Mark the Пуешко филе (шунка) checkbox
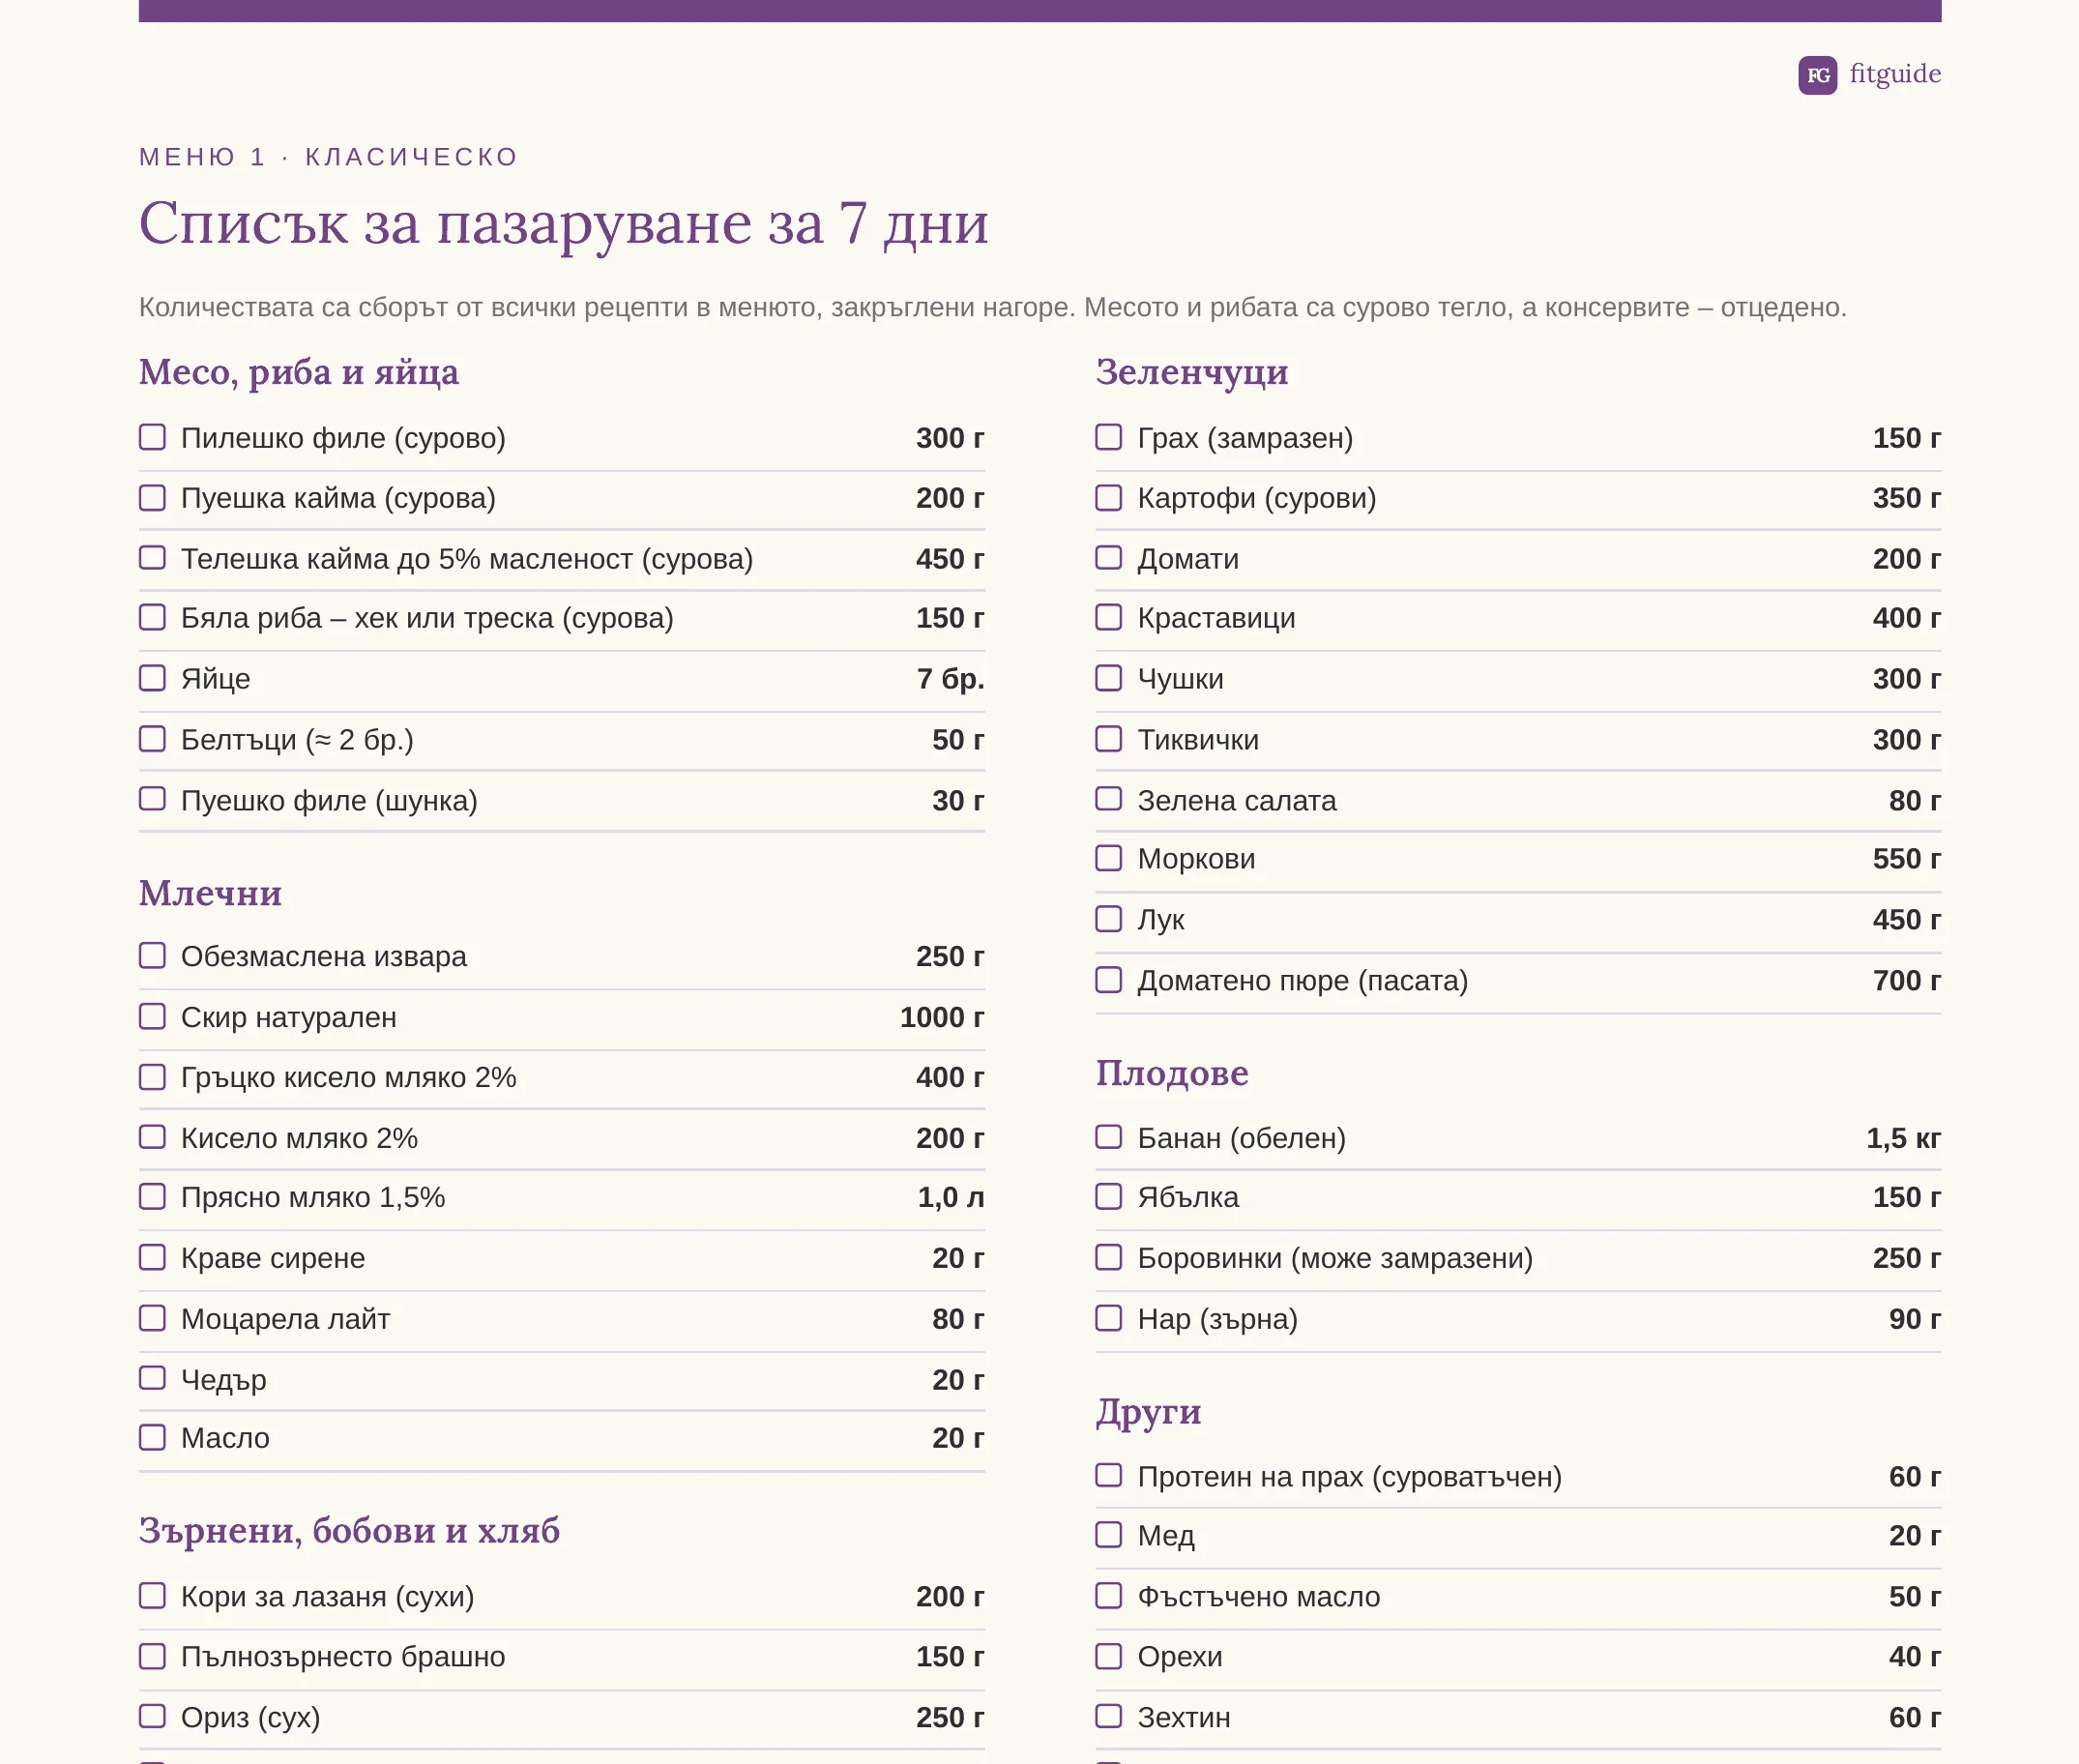This screenshot has height=1764, width=2079. coord(152,799)
